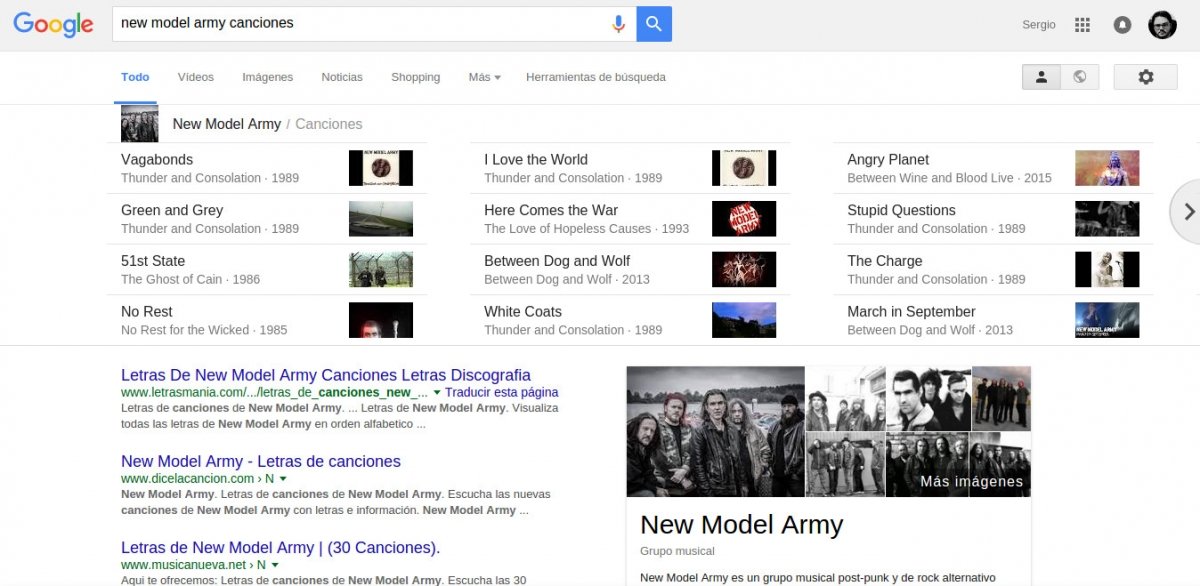Switch to private results person icon
Image resolution: width=1200 pixels, height=586 pixels.
click(x=1041, y=77)
